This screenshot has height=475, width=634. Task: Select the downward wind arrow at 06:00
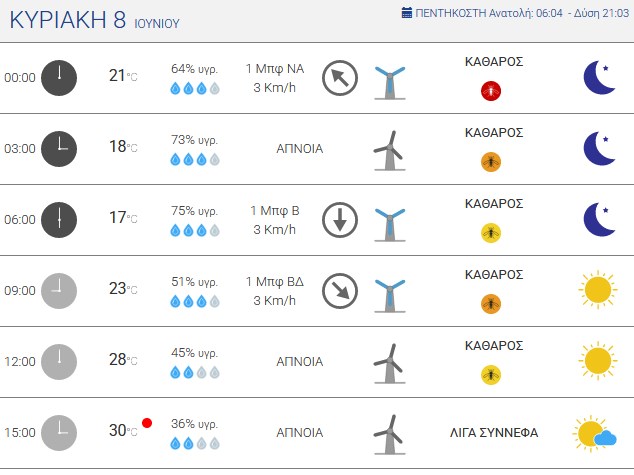point(340,220)
